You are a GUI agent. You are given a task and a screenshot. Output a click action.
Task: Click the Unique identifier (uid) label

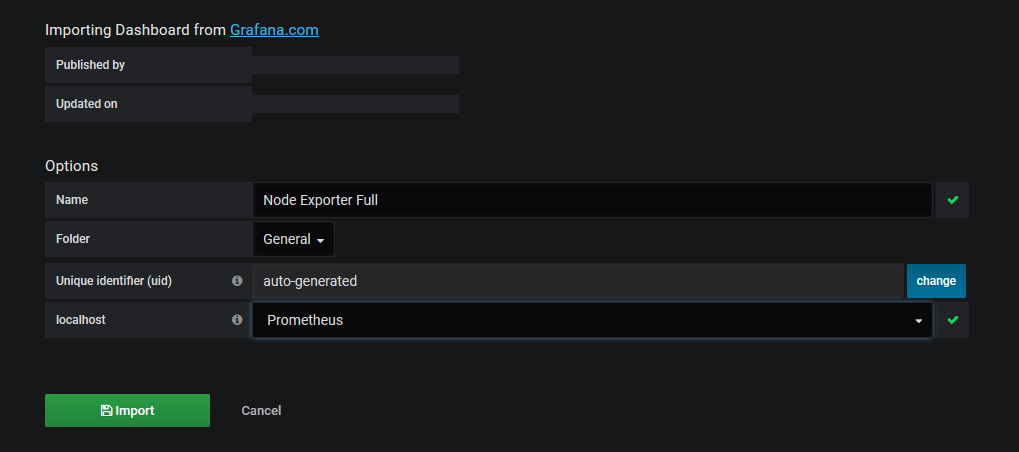point(114,281)
